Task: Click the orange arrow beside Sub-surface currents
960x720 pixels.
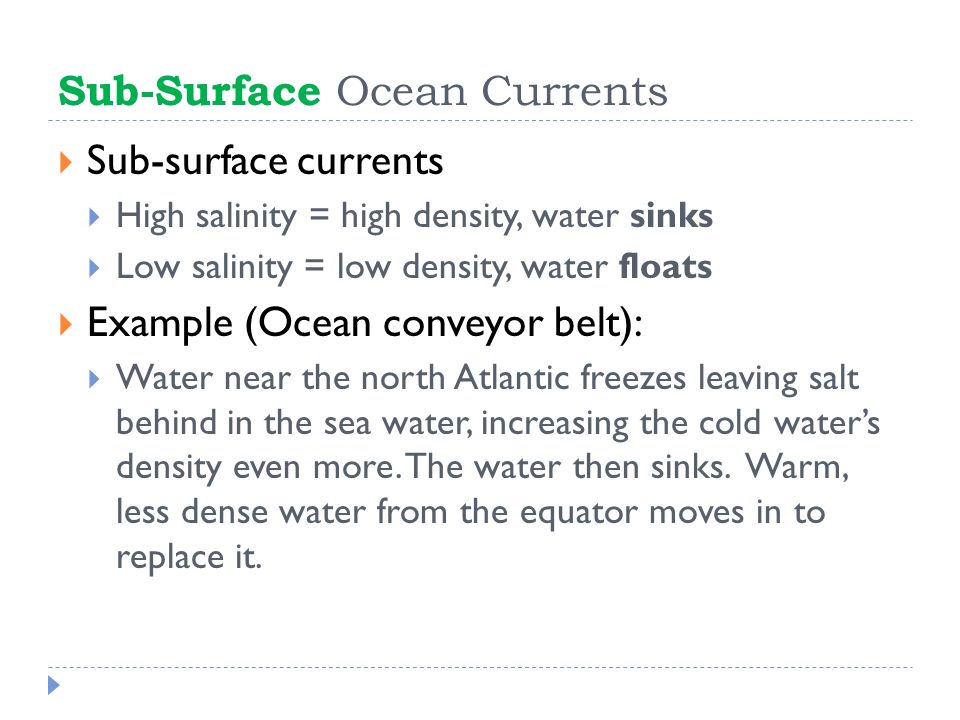Action: point(66,163)
